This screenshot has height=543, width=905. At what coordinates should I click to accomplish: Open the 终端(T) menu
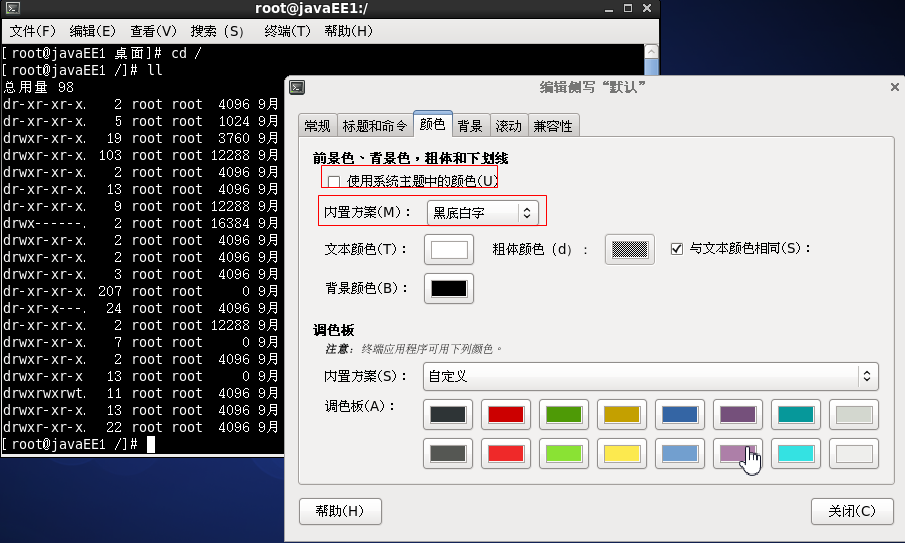point(287,31)
